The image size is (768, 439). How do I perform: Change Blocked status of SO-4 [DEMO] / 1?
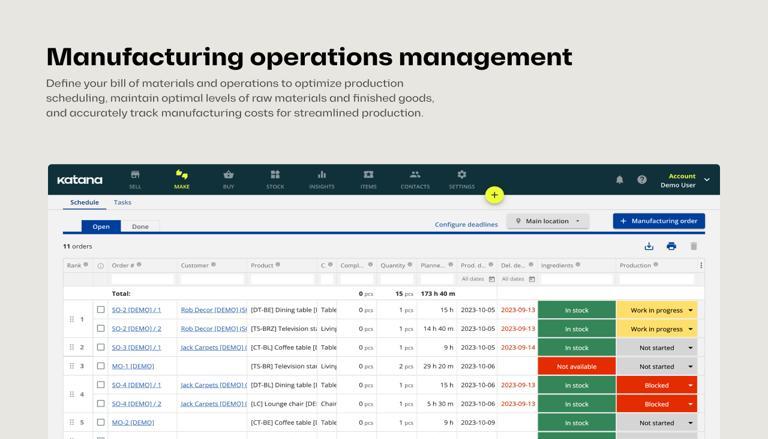point(657,385)
